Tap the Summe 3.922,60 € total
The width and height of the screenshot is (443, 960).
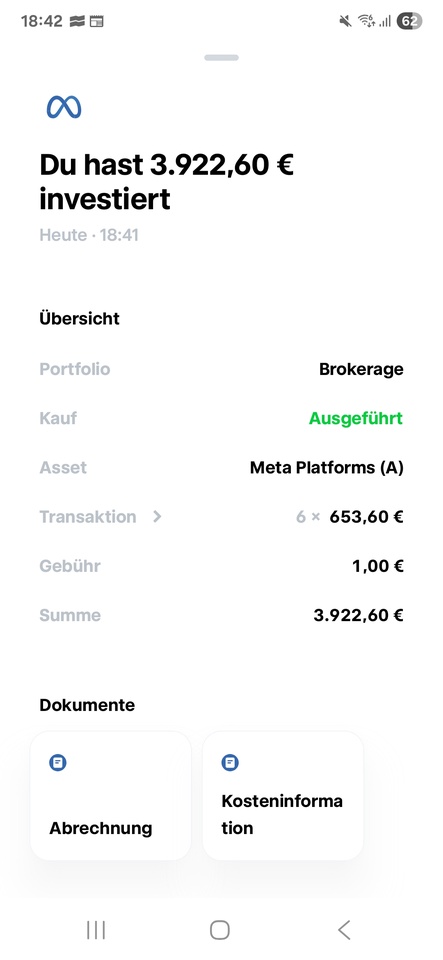359,615
